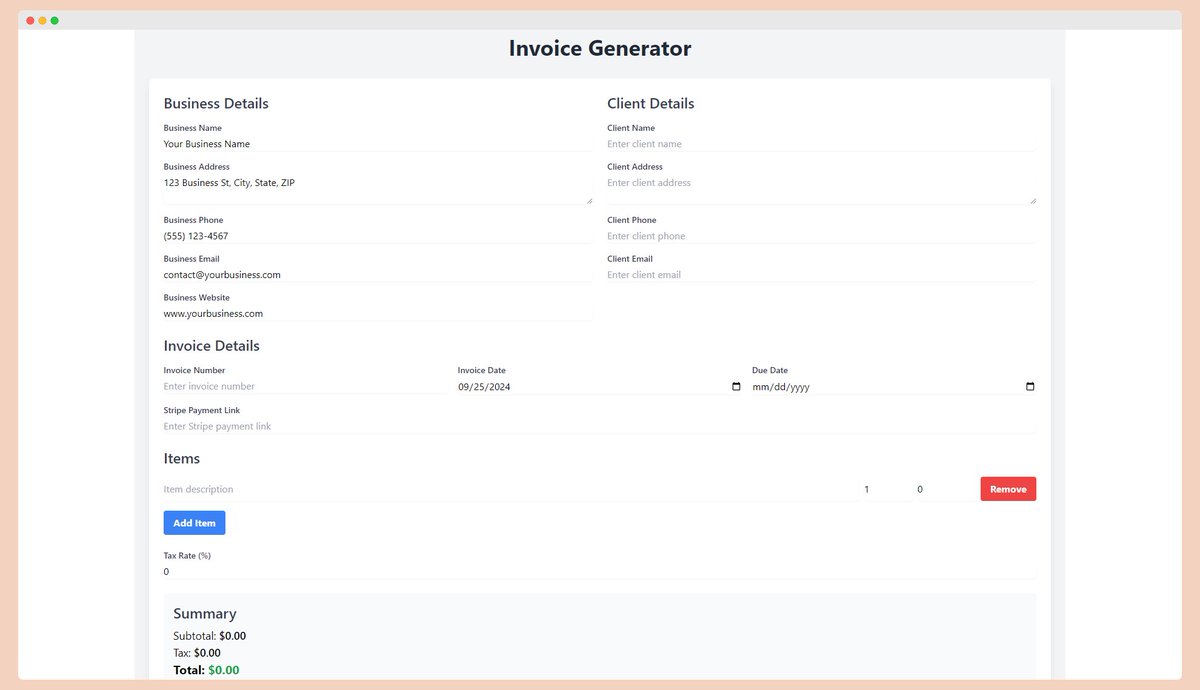The width and height of the screenshot is (1200, 690).
Task: Open the Due Date calendar picker icon
Action: click(1031, 387)
